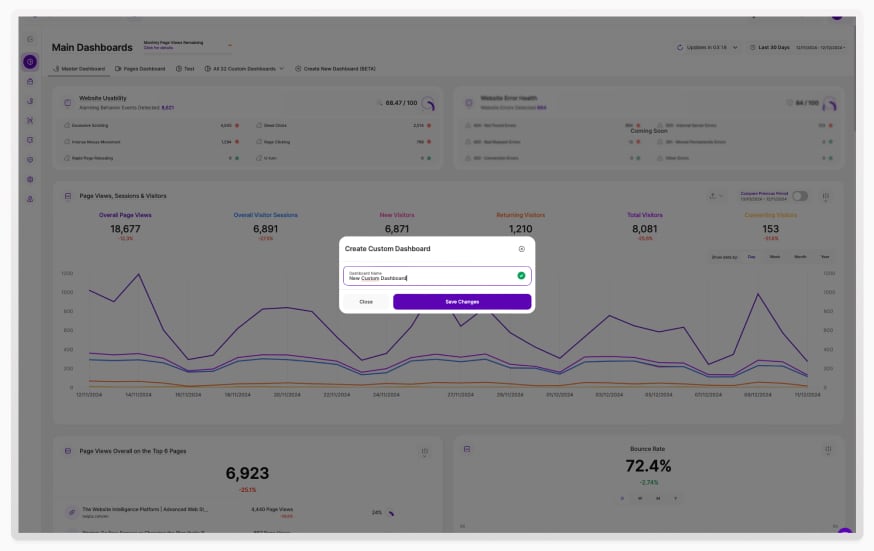
Task: Switch to the Pages Dashboard tab
Action: pos(140,69)
